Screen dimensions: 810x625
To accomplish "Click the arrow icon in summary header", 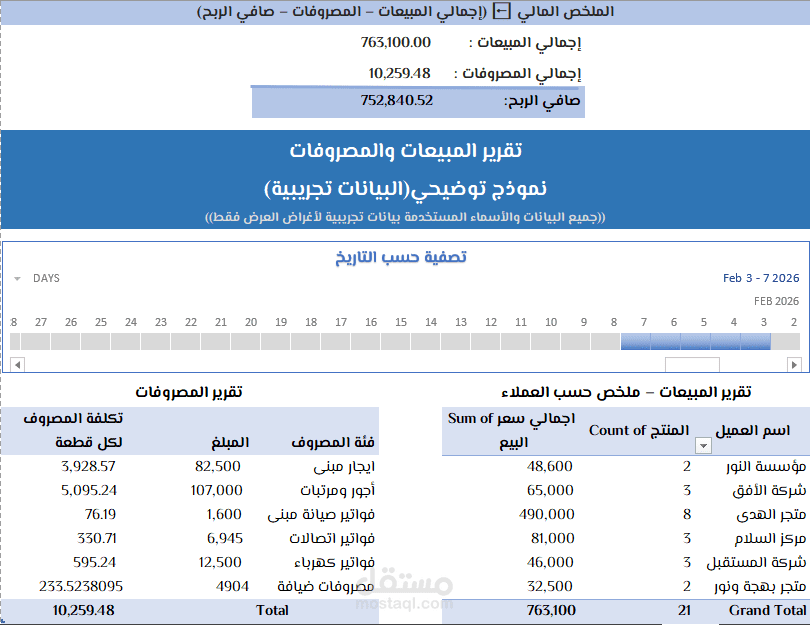I will click(x=501, y=11).
